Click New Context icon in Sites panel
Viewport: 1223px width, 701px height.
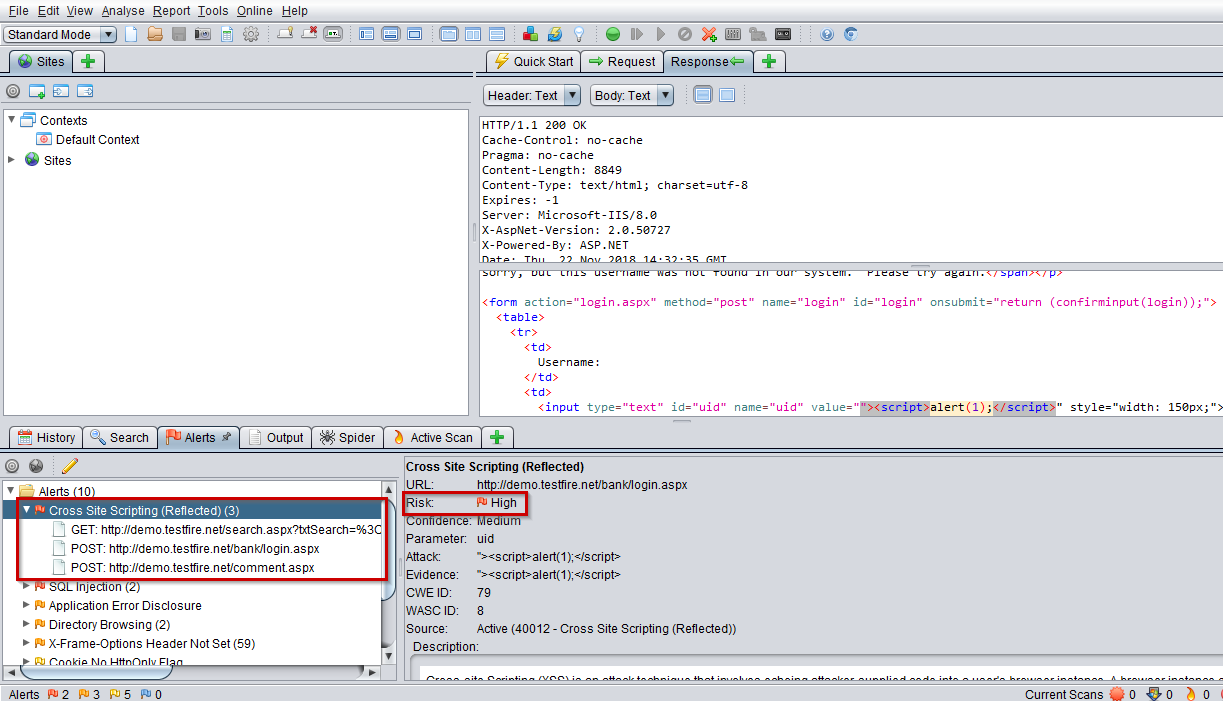click(37, 91)
